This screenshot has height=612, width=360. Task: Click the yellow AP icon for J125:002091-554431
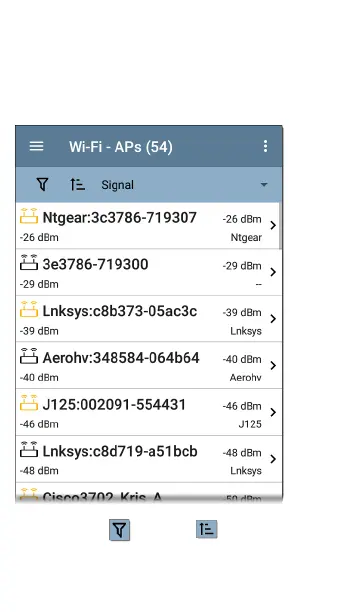click(29, 403)
